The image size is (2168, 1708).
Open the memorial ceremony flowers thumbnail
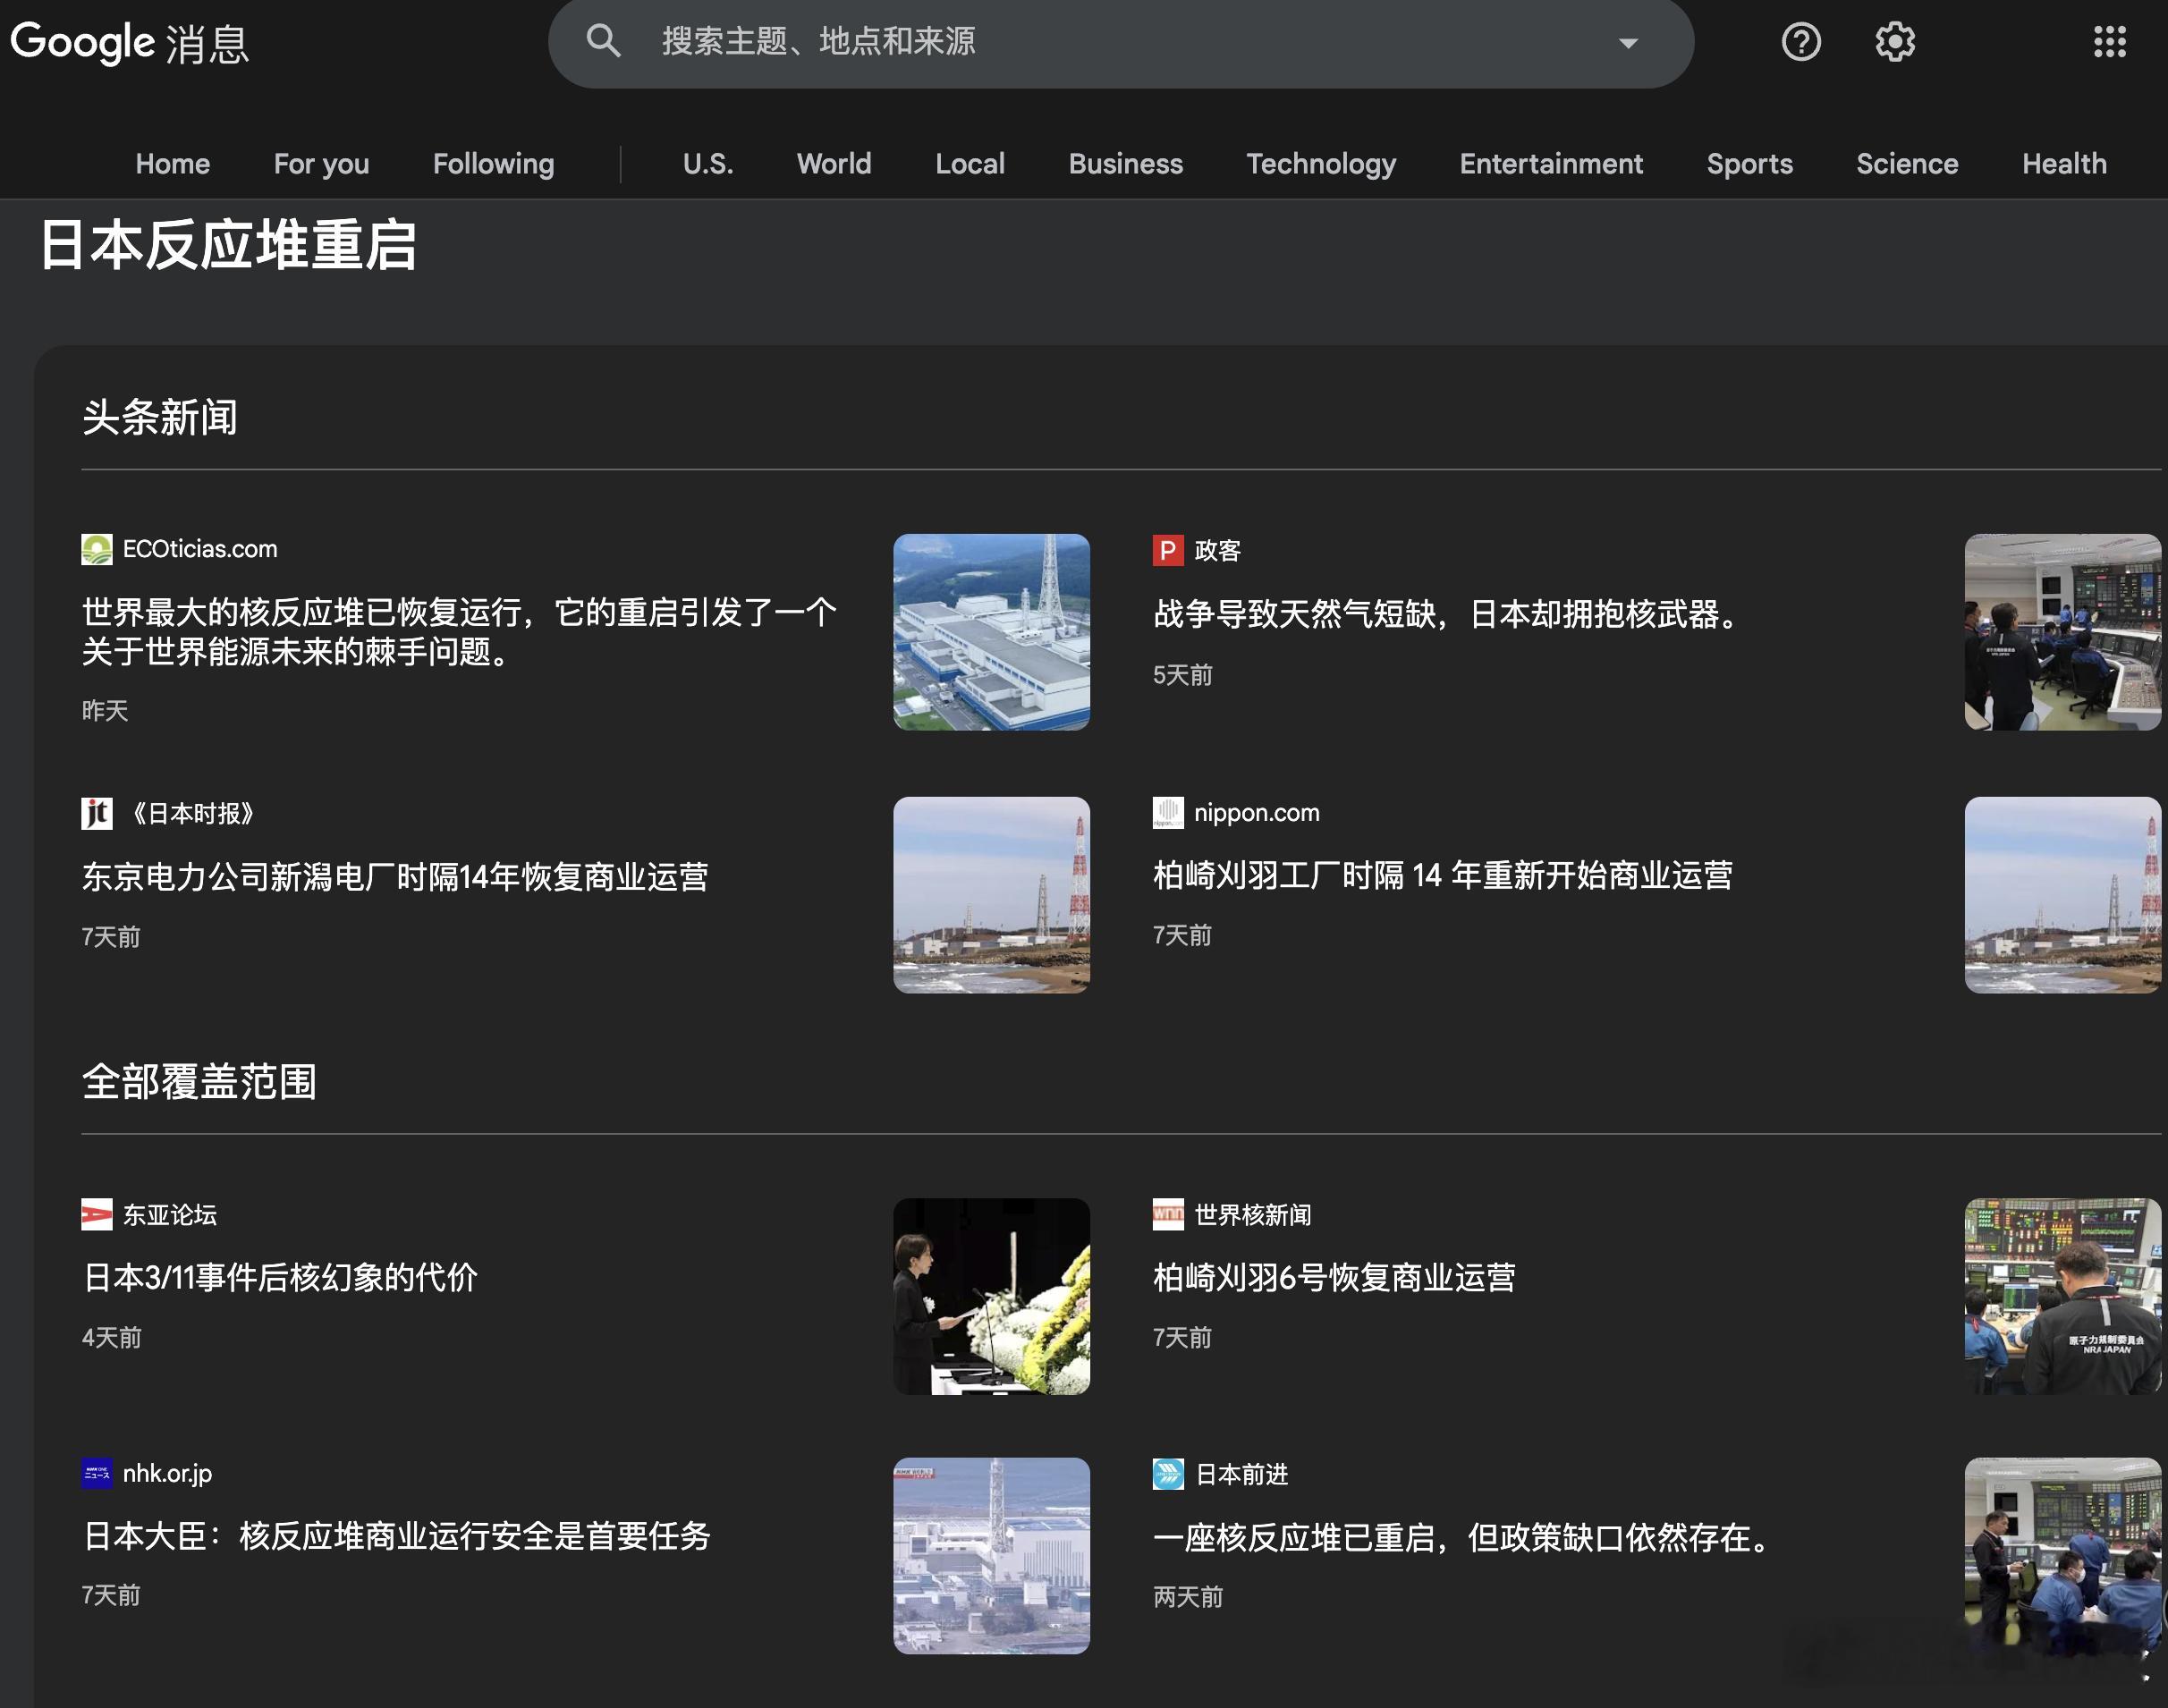click(991, 1296)
